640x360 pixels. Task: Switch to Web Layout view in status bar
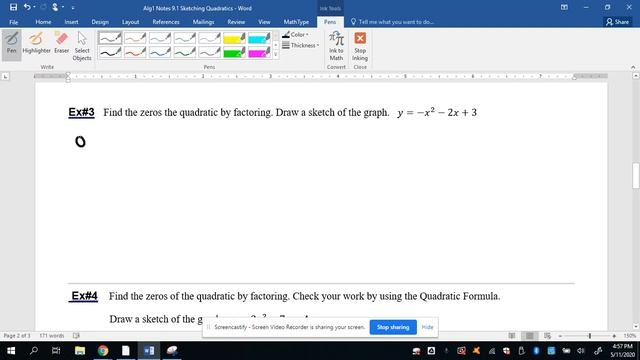[x=547, y=336]
